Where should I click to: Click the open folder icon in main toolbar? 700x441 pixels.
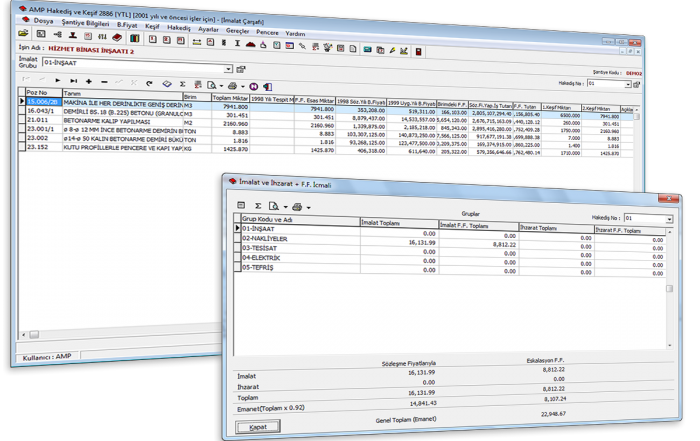(25, 33)
